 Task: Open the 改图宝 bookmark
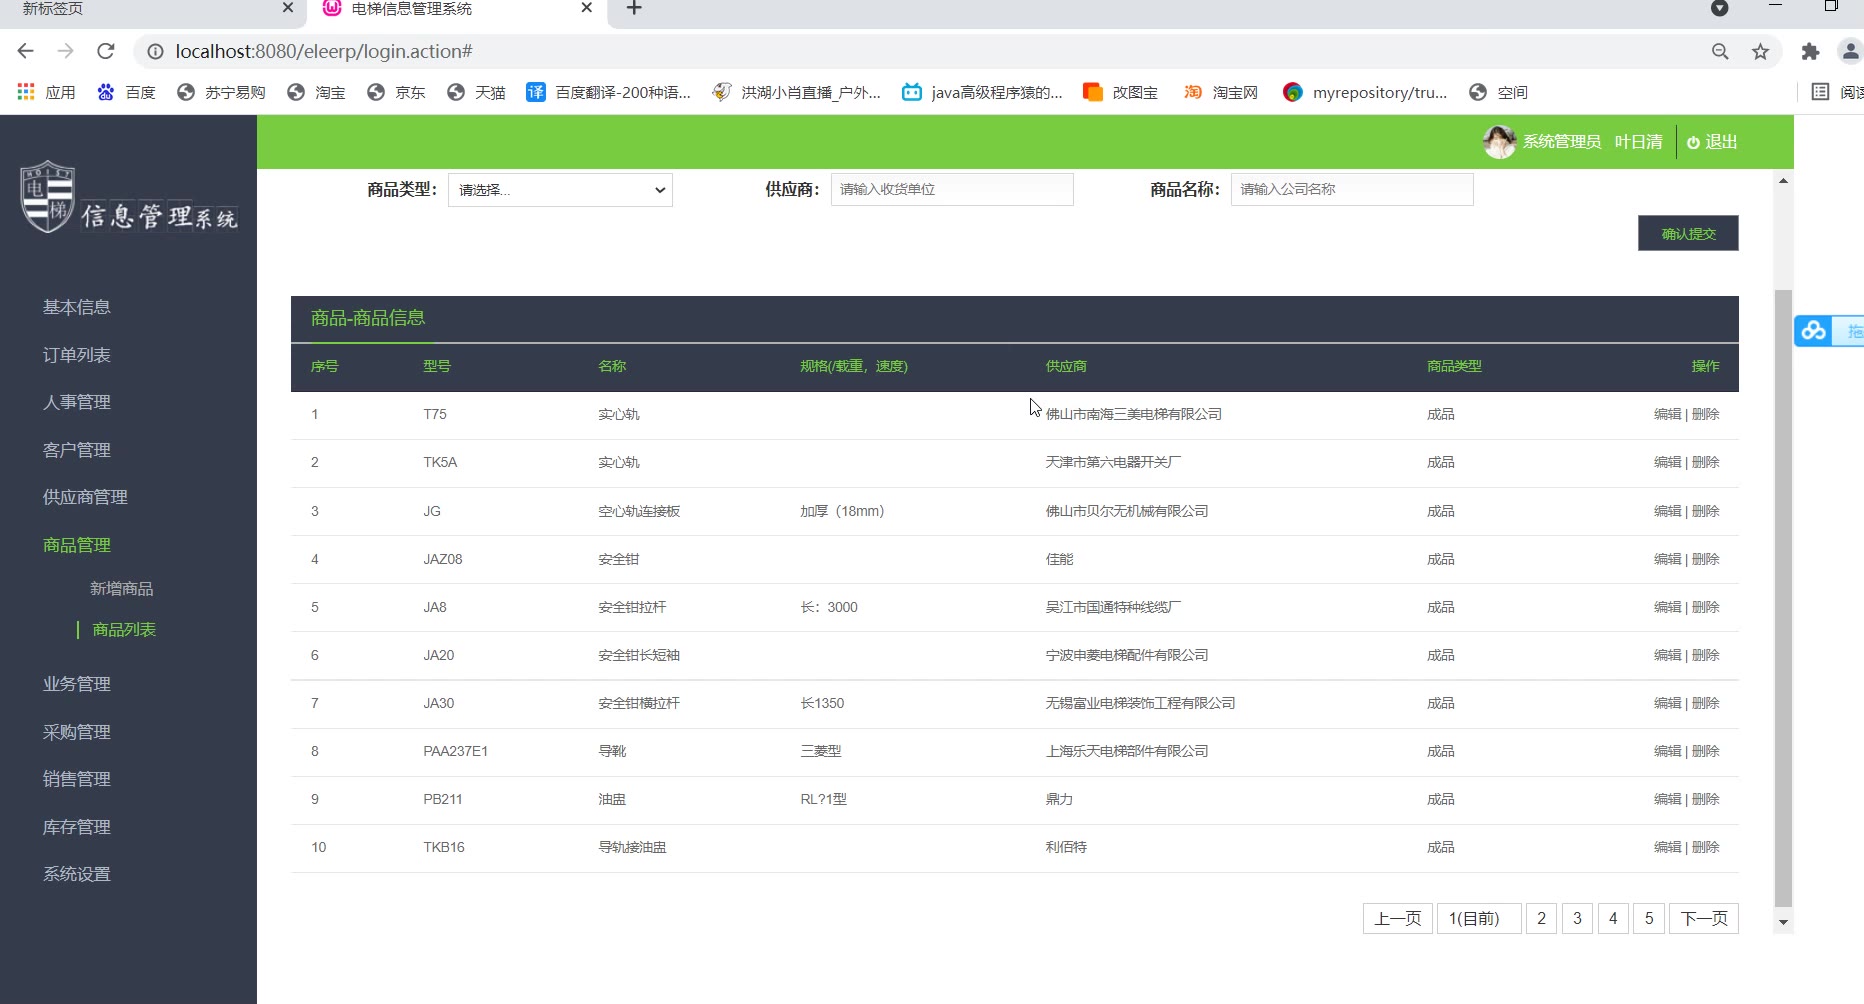tap(1120, 92)
